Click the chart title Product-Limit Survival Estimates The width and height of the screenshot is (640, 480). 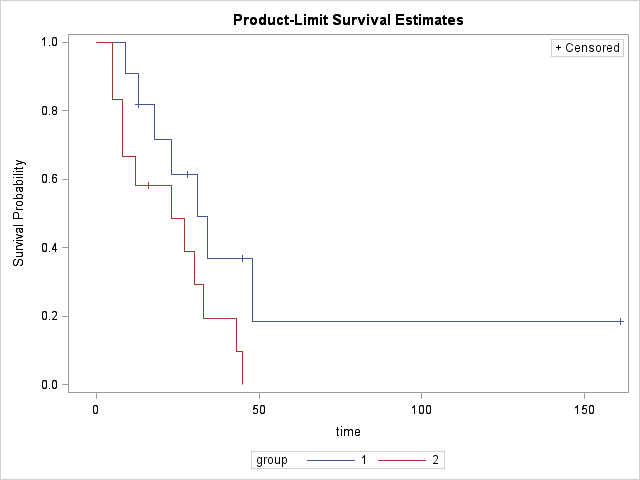[x=335, y=20]
